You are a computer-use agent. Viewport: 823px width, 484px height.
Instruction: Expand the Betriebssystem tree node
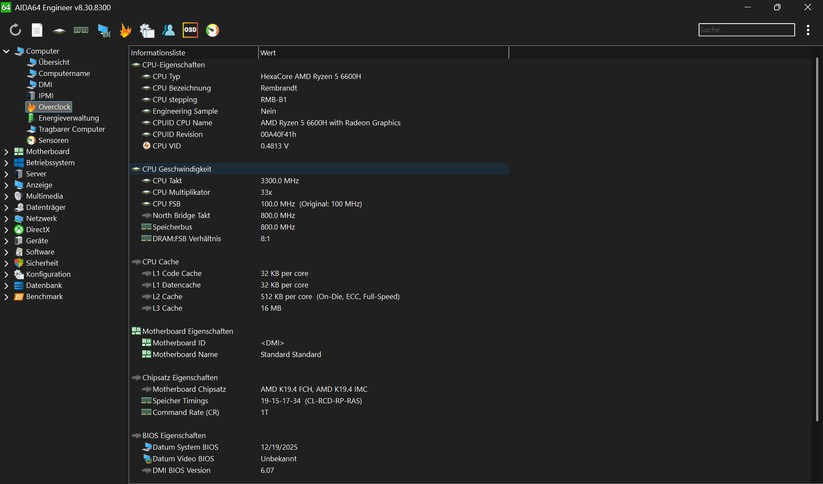[x=6, y=163]
